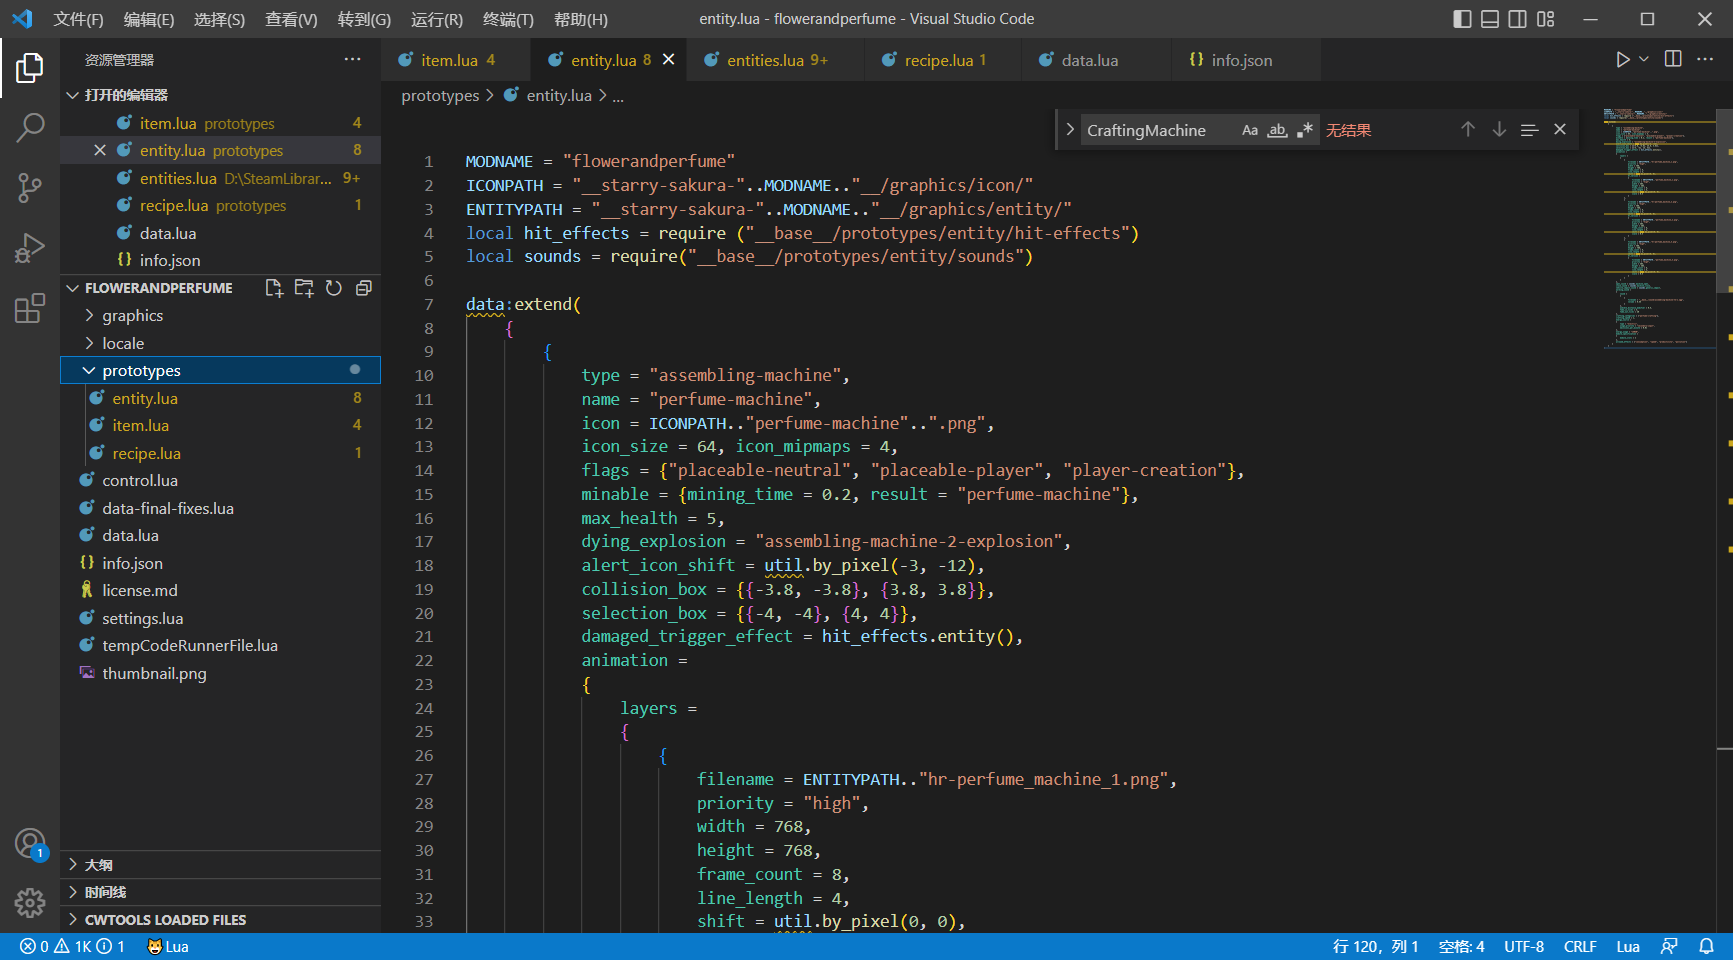This screenshot has height=960, width=1733.
Task: Expand the timeline section (时间线)
Action: [221, 892]
